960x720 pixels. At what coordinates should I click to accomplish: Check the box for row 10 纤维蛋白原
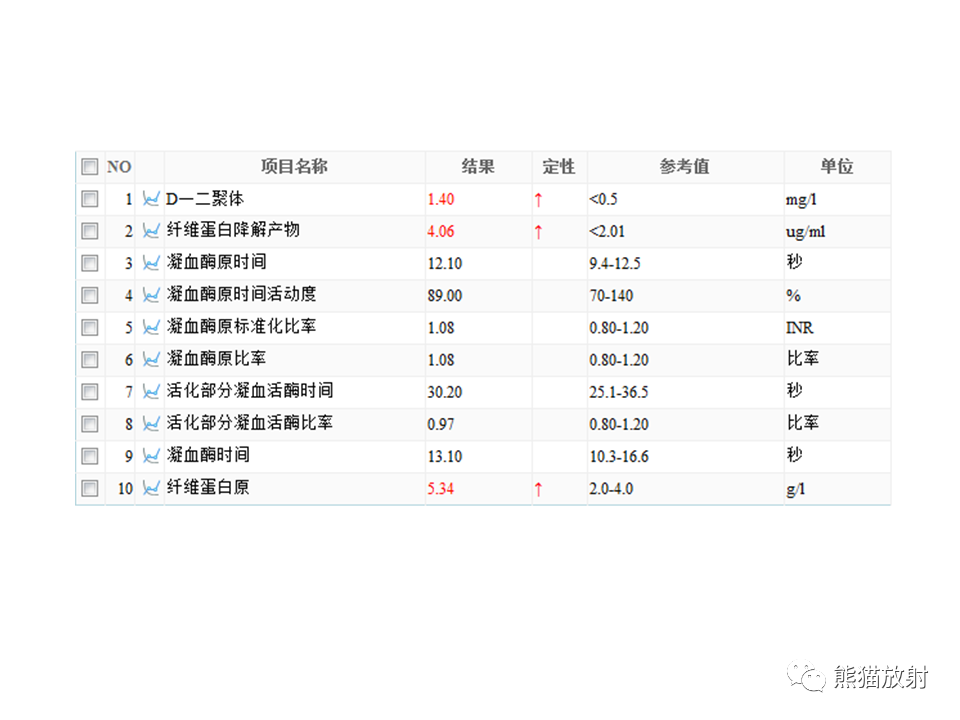coord(90,488)
